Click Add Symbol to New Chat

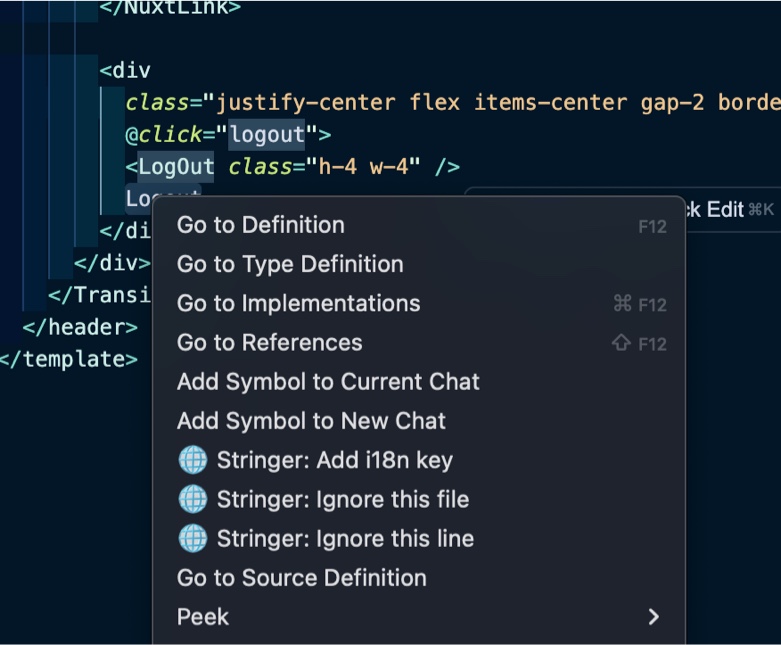click(x=418, y=421)
